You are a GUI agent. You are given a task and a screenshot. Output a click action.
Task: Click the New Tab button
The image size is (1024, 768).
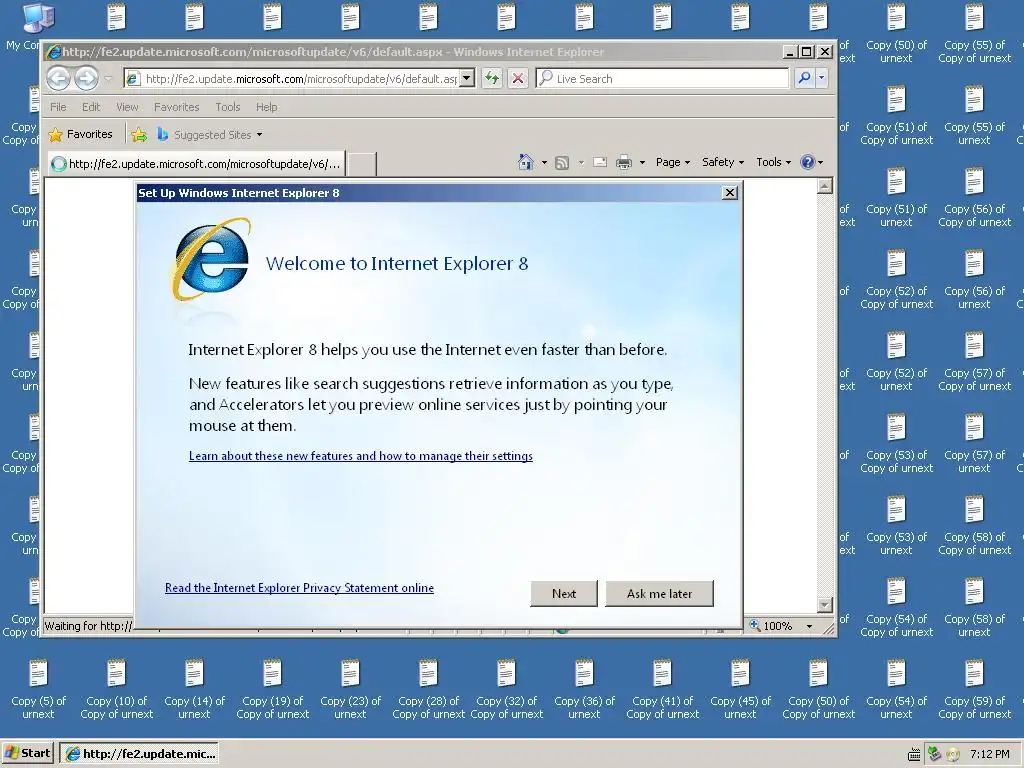point(361,164)
